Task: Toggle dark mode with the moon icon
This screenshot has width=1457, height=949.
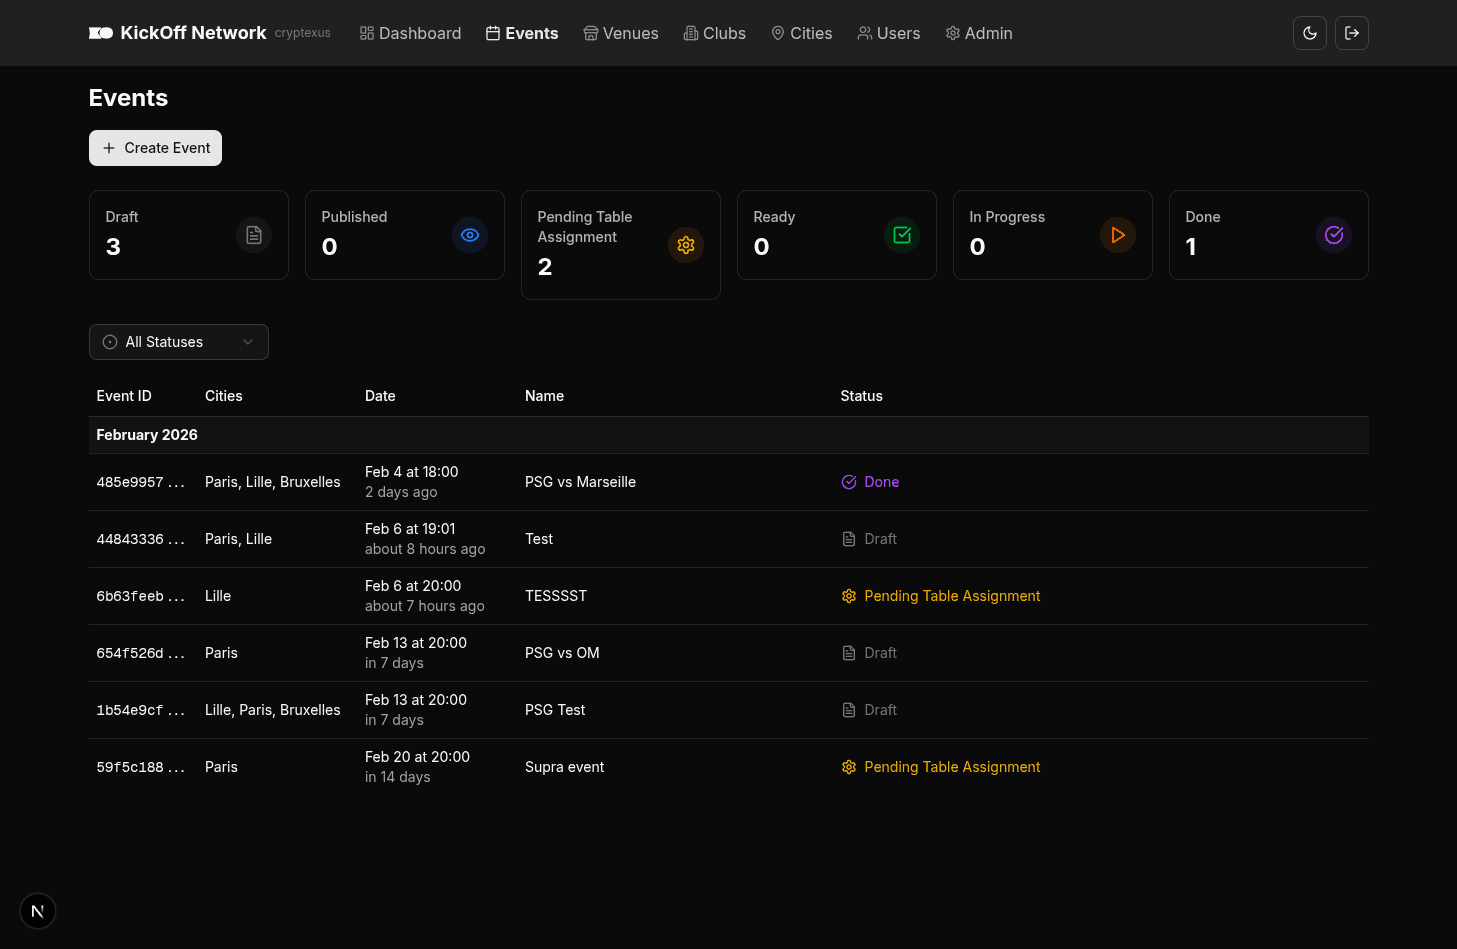Action: coord(1309,33)
